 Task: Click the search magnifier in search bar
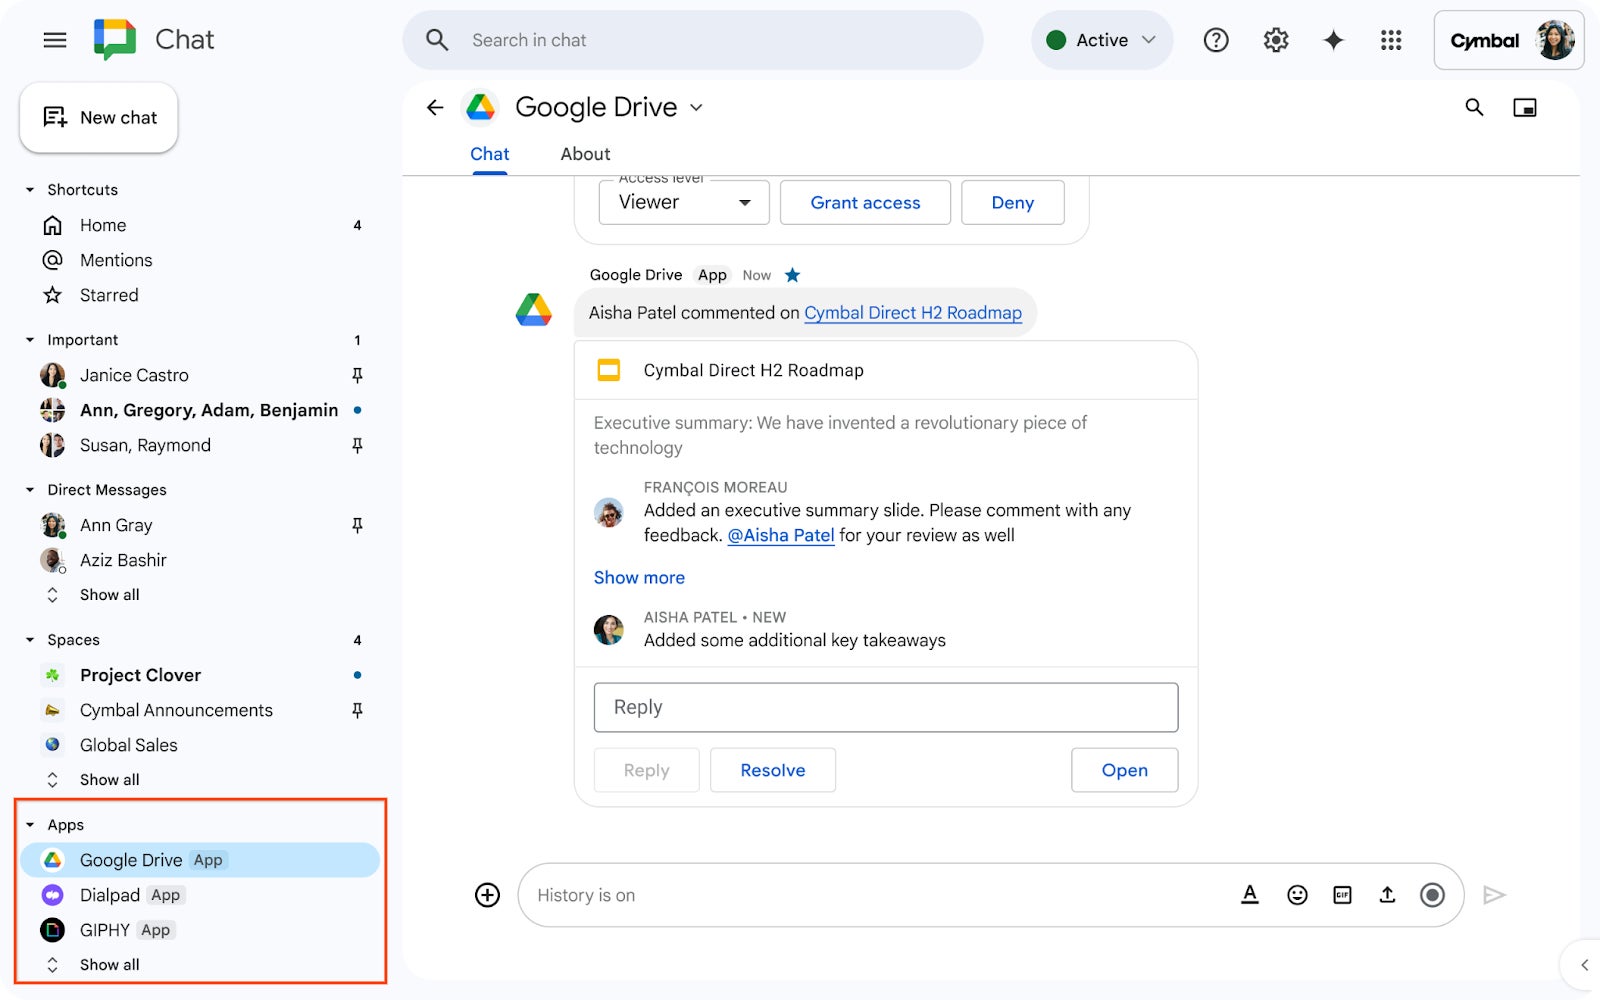point(437,40)
